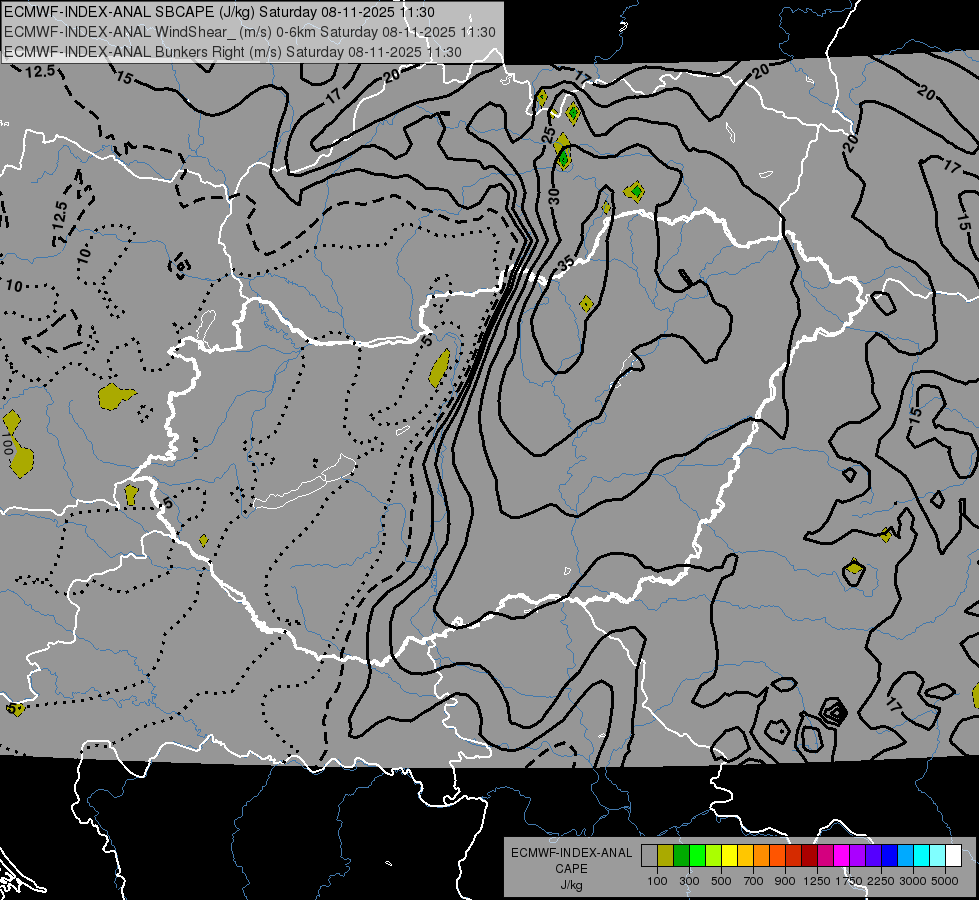Select the legend value 100

(x=657, y=881)
